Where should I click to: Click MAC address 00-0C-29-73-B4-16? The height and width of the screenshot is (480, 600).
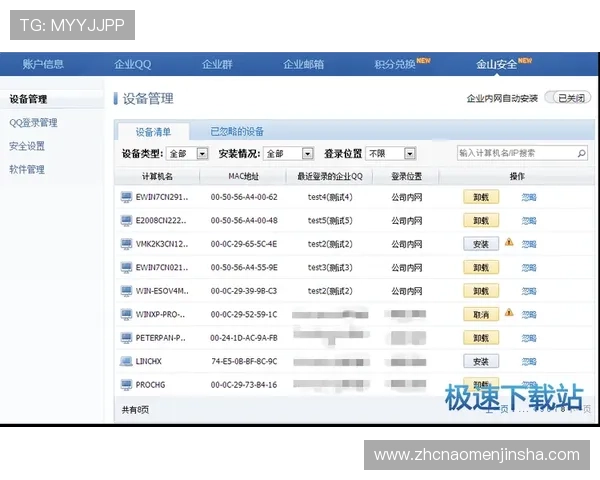(244, 385)
